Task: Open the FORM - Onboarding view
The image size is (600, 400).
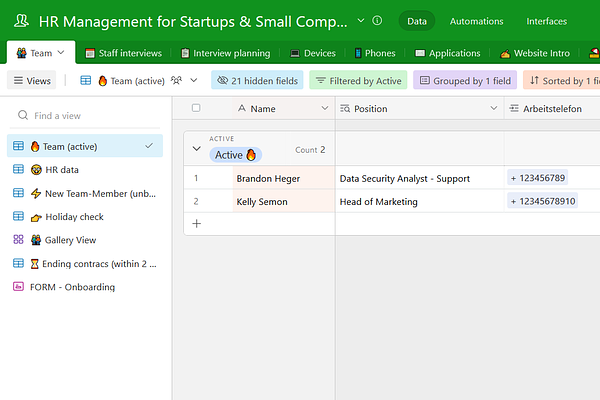Action: (x=85, y=287)
